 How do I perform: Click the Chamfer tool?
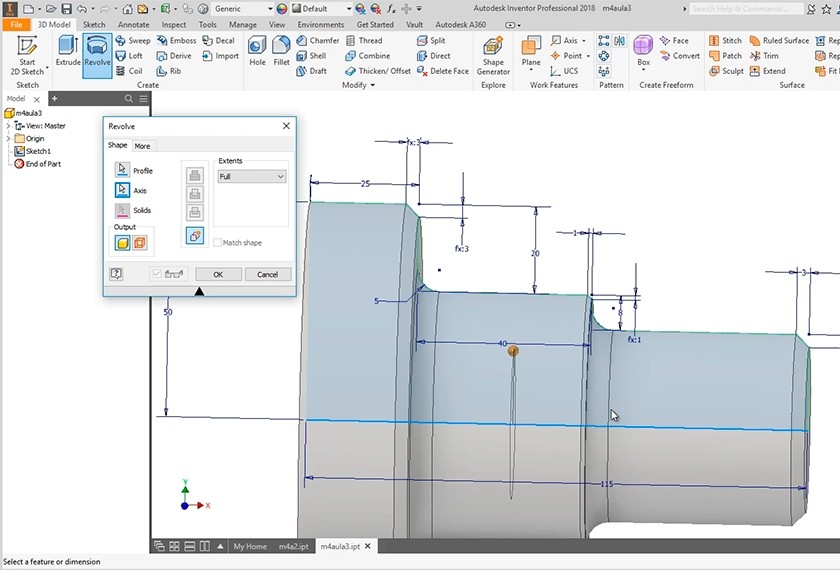click(317, 41)
